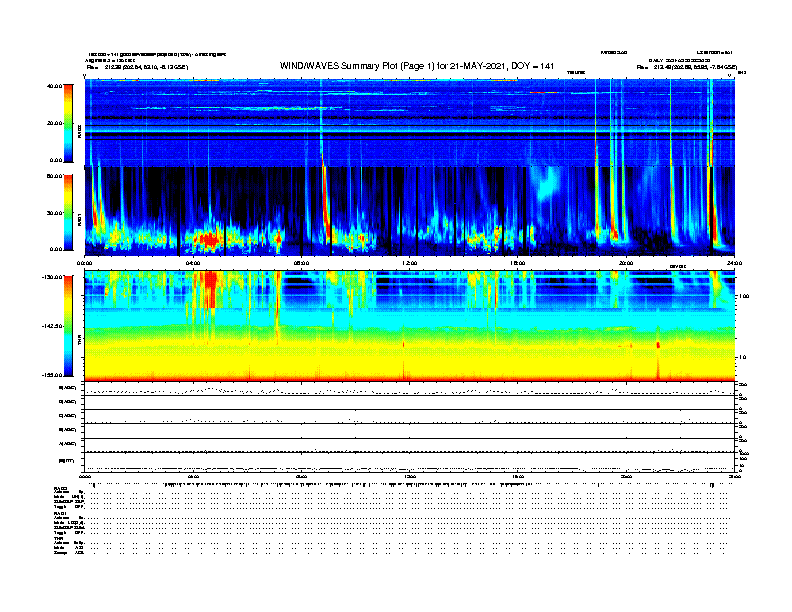This screenshot has width=792, height=612.
Task: Click the RAD2 status heading in the bottom table
Action: click(x=61, y=488)
